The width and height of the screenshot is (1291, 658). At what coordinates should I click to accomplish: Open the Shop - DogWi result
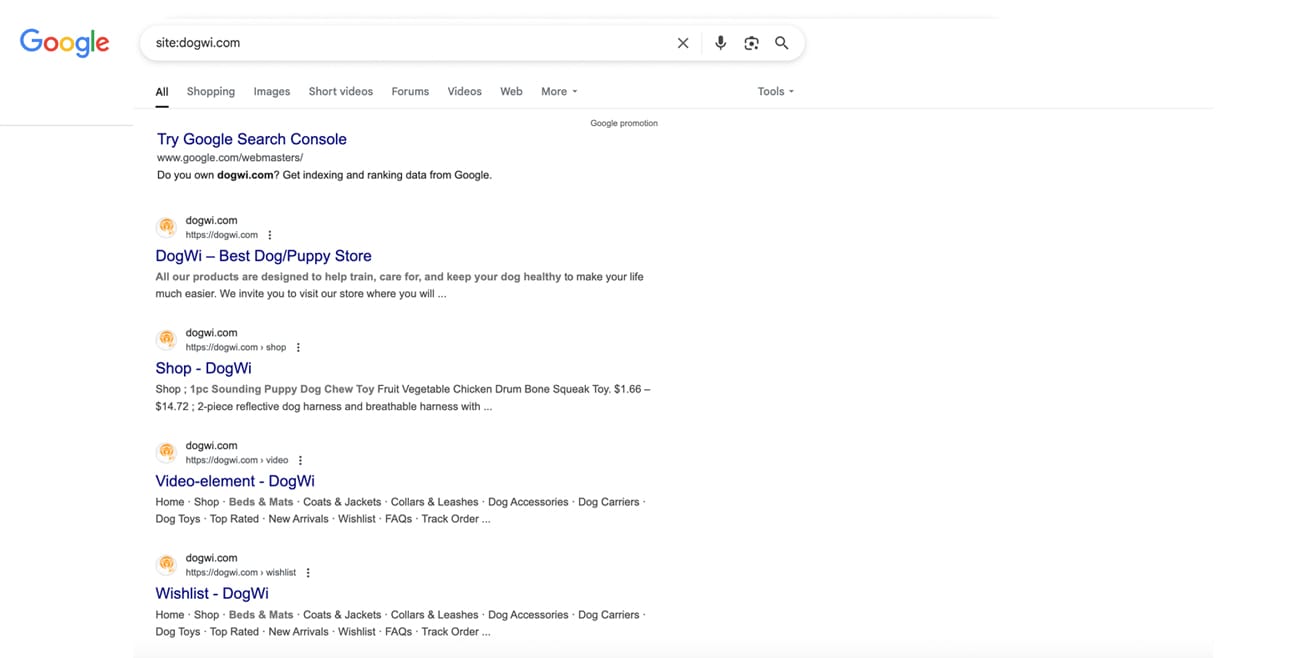coord(203,368)
